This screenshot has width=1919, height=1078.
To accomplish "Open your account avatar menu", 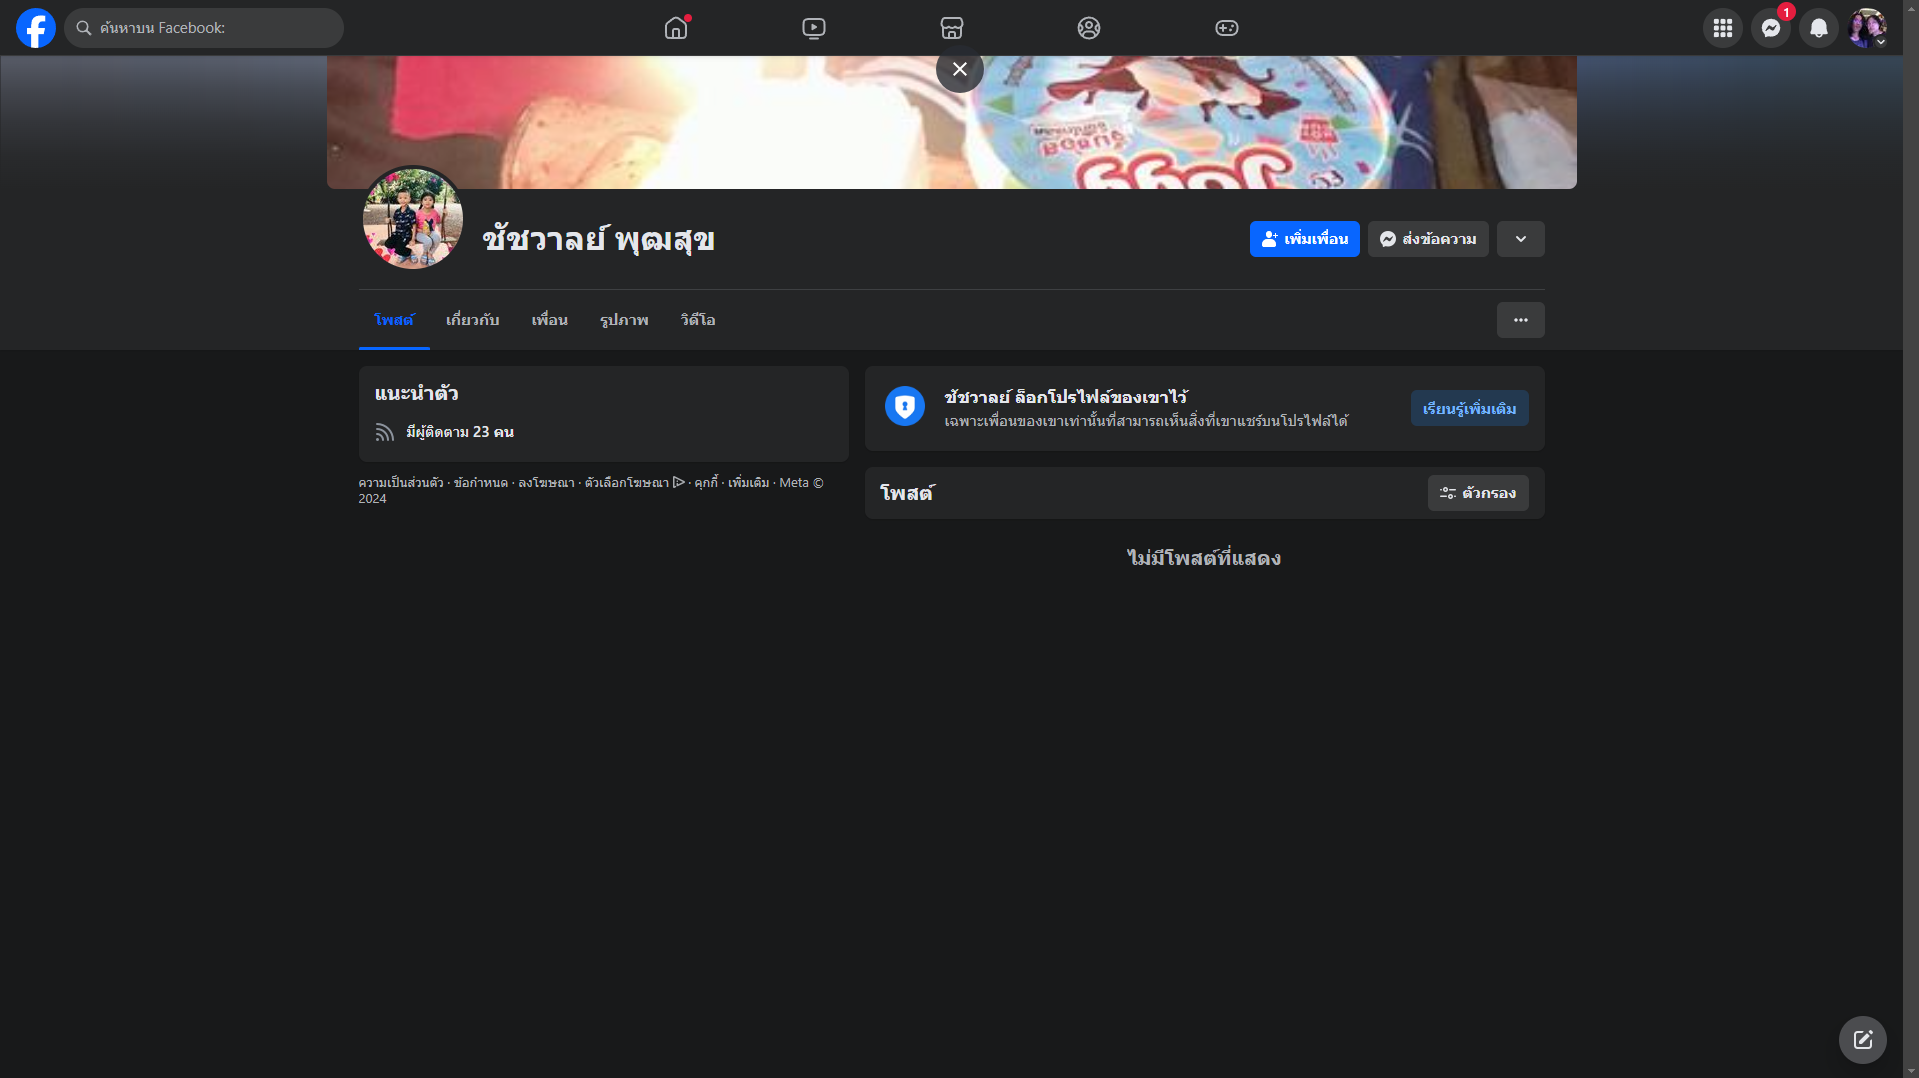I will coord(1867,28).
